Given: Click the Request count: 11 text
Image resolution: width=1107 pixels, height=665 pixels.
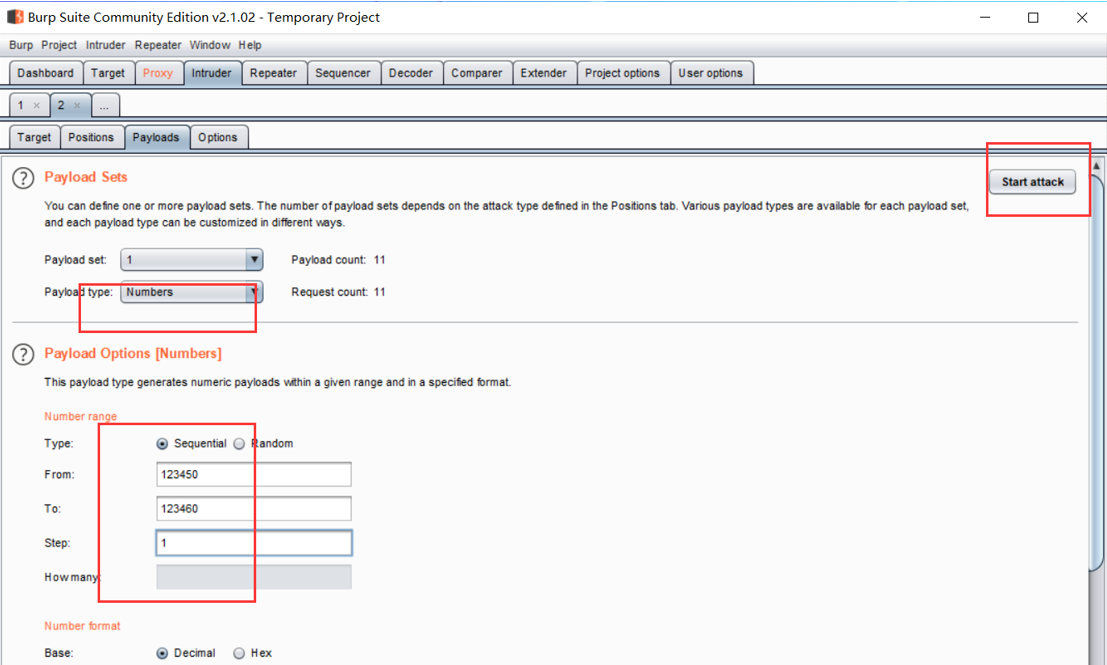Looking at the screenshot, I should click(338, 292).
